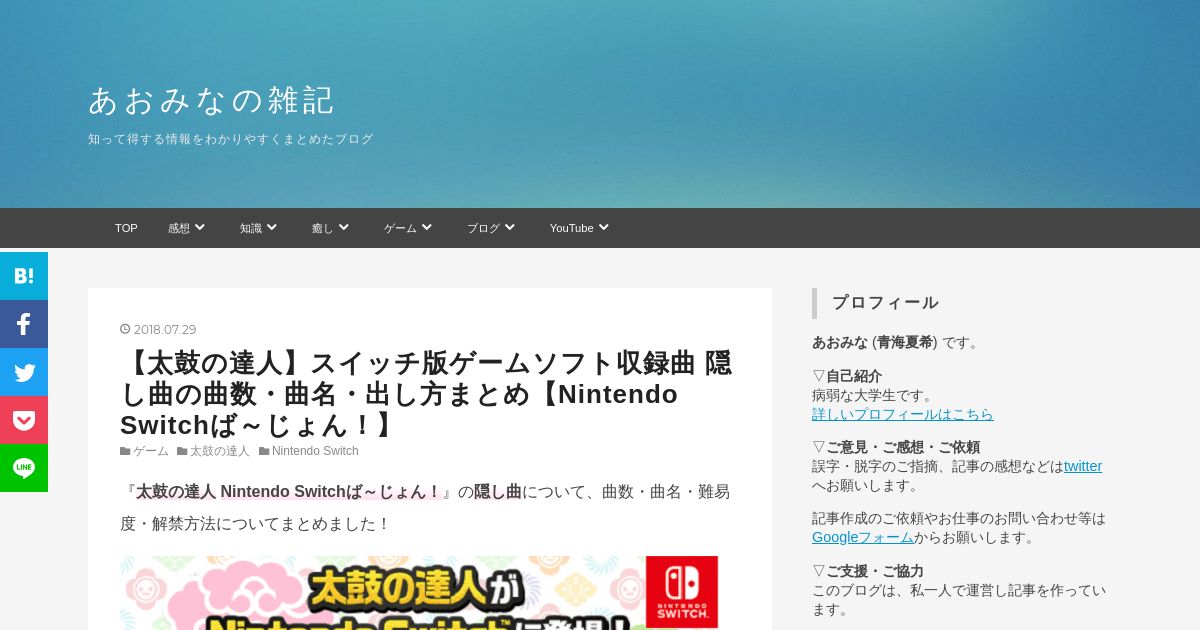The height and width of the screenshot is (630, 1200).
Task: Expand the YouTube dropdown chevron
Action: tap(603, 227)
